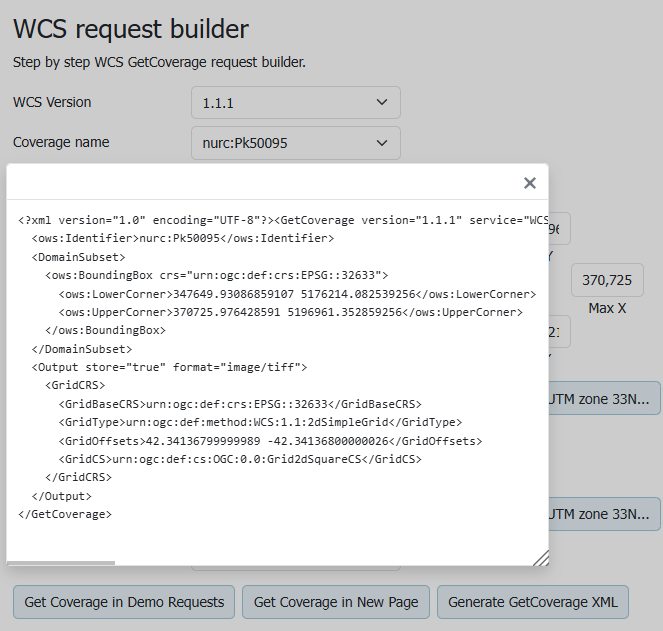Click the GridOffsets line in the XML

click(270, 440)
